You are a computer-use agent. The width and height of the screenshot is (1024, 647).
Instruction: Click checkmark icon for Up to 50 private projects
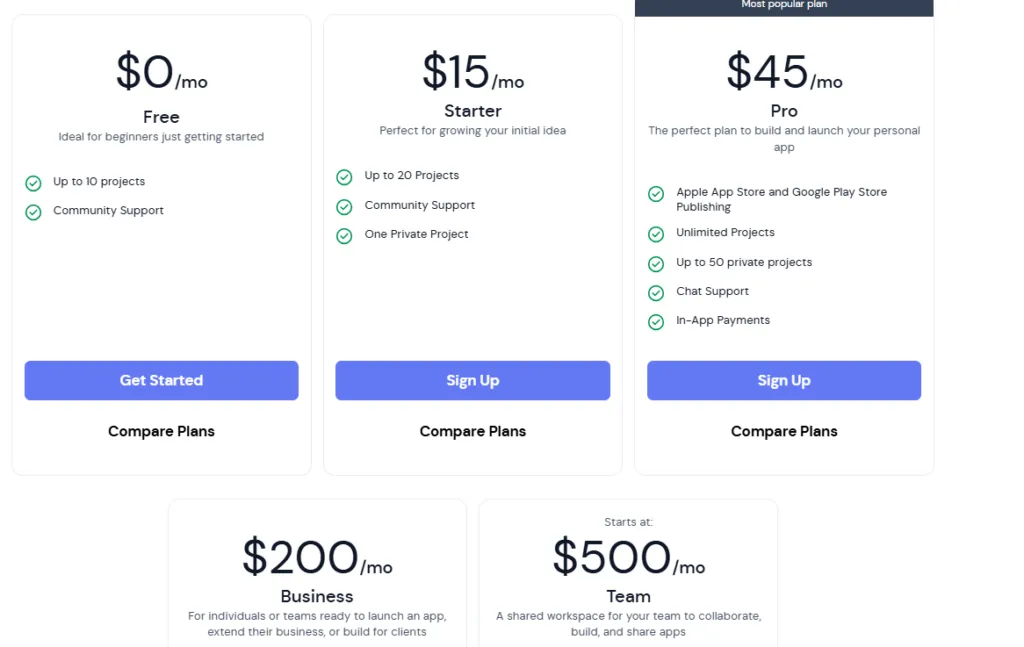(x=656, y=264)
